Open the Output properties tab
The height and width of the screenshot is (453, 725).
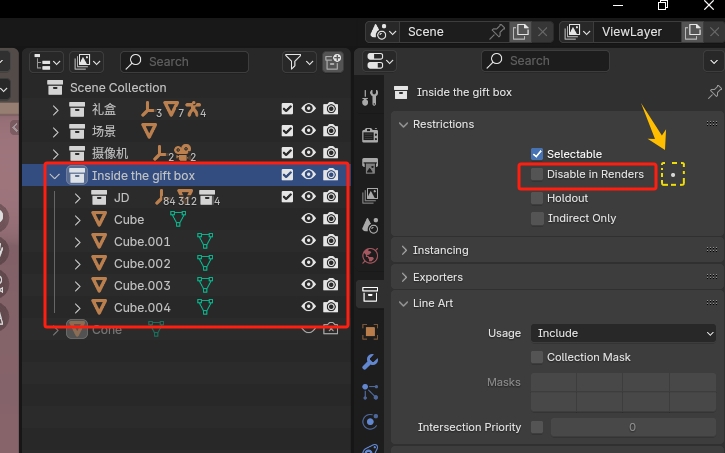pyautogui.click(x=370, y=165)
